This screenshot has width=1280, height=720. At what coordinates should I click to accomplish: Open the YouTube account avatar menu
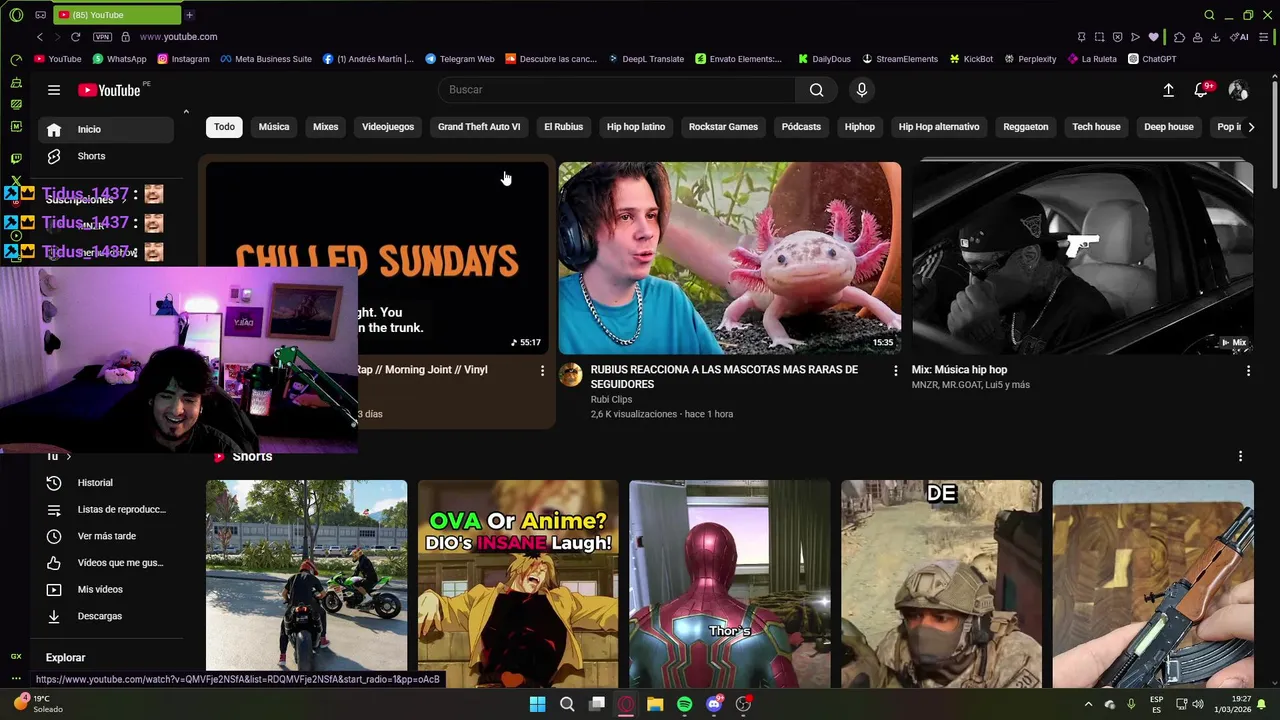tap(1238, 90)
